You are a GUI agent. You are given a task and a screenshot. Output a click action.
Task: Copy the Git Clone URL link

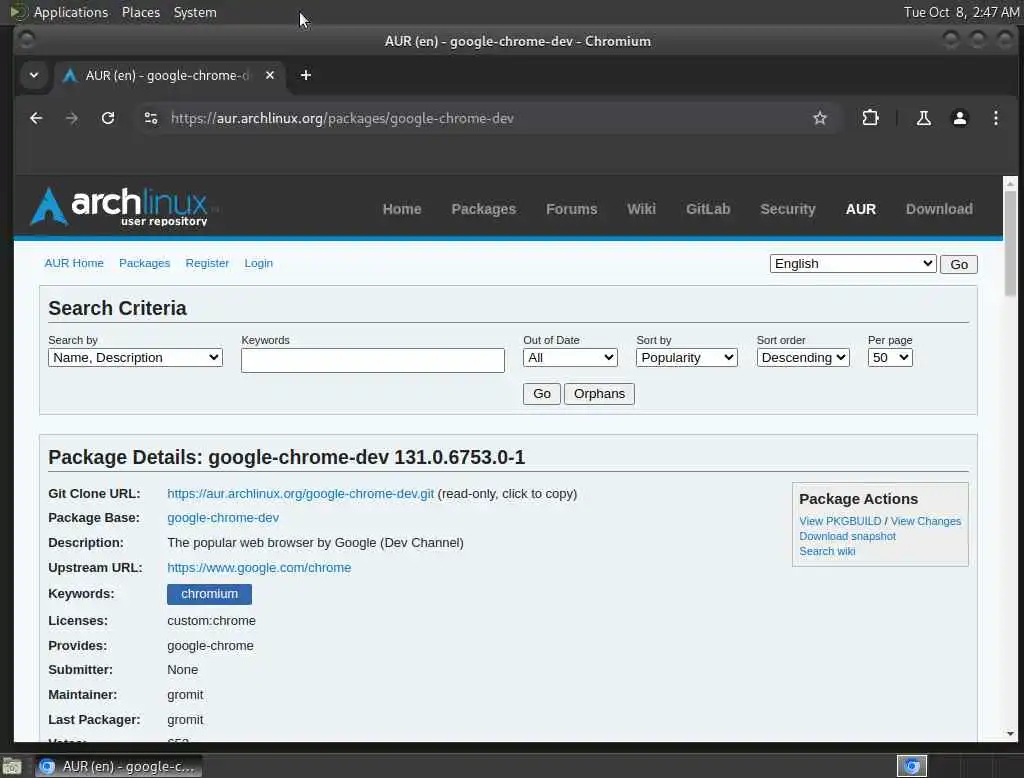pos(300,494)
